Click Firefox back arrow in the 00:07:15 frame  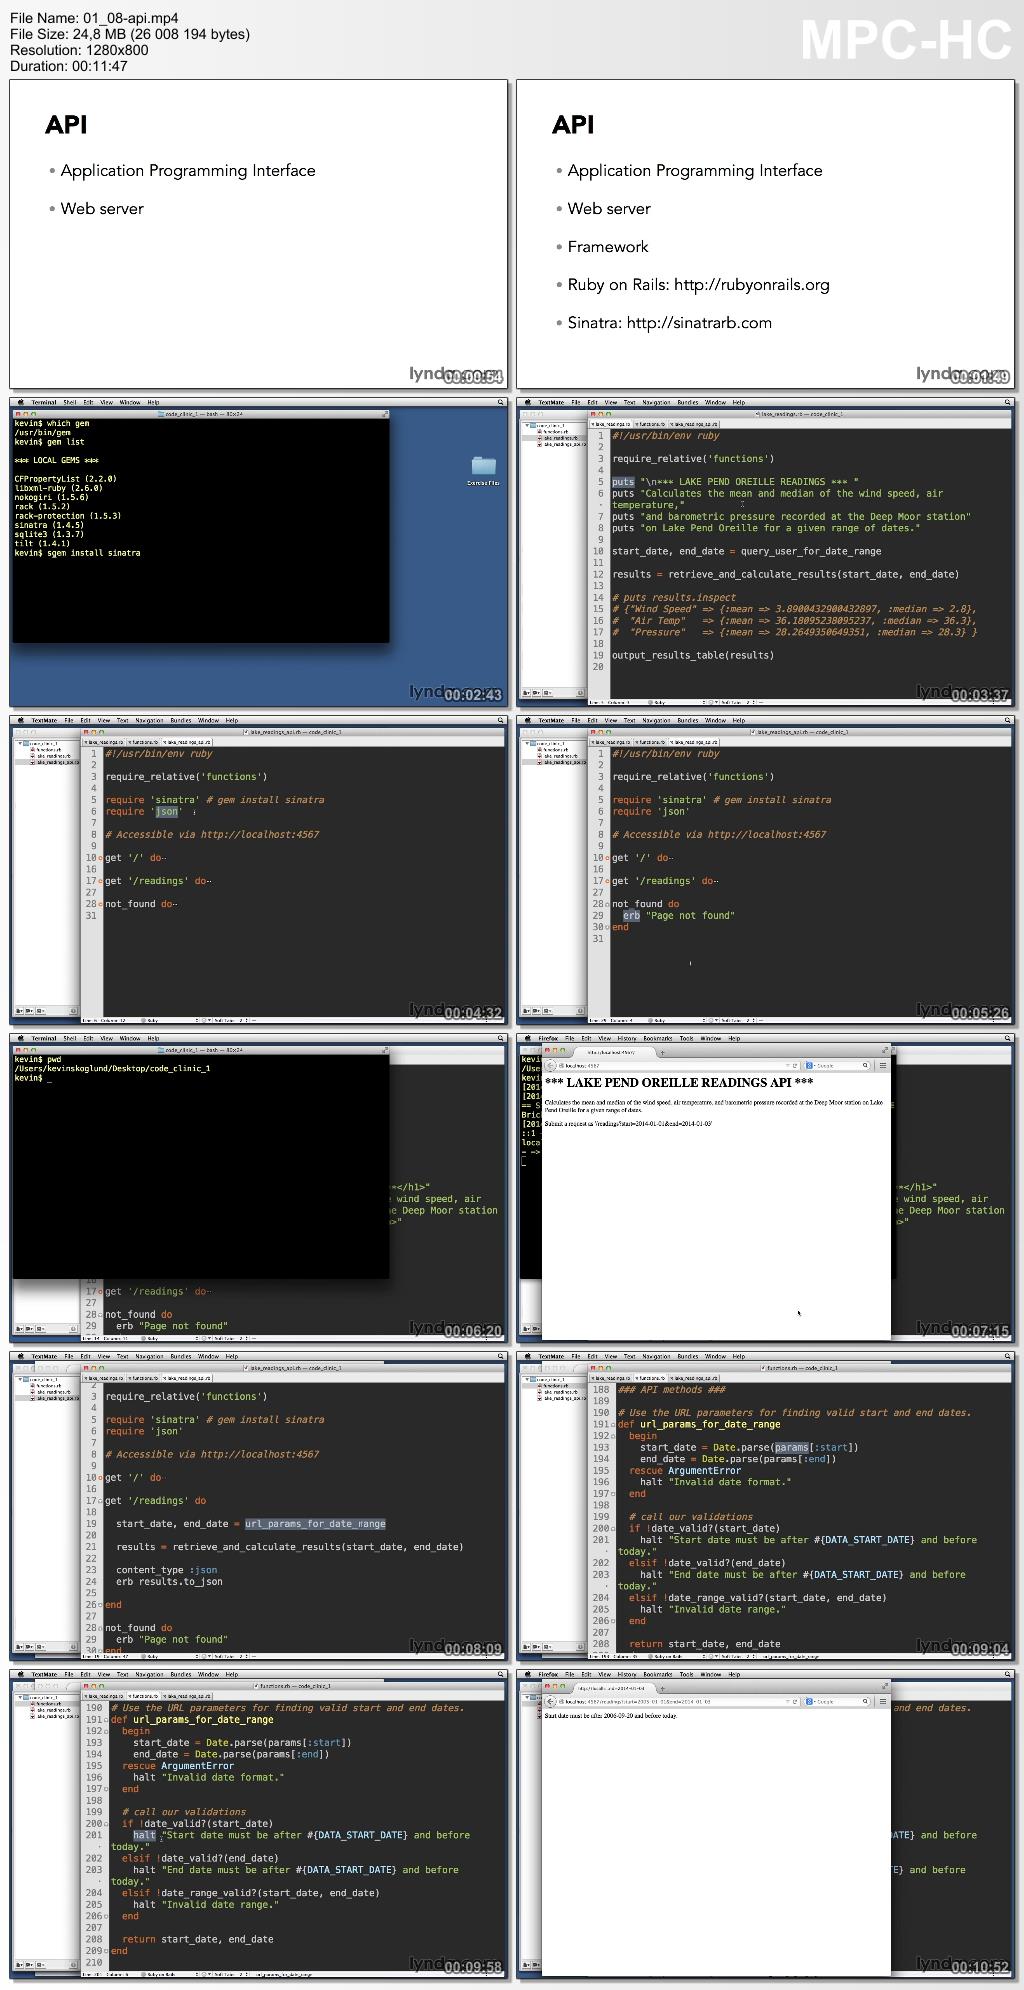[550, 1065]
